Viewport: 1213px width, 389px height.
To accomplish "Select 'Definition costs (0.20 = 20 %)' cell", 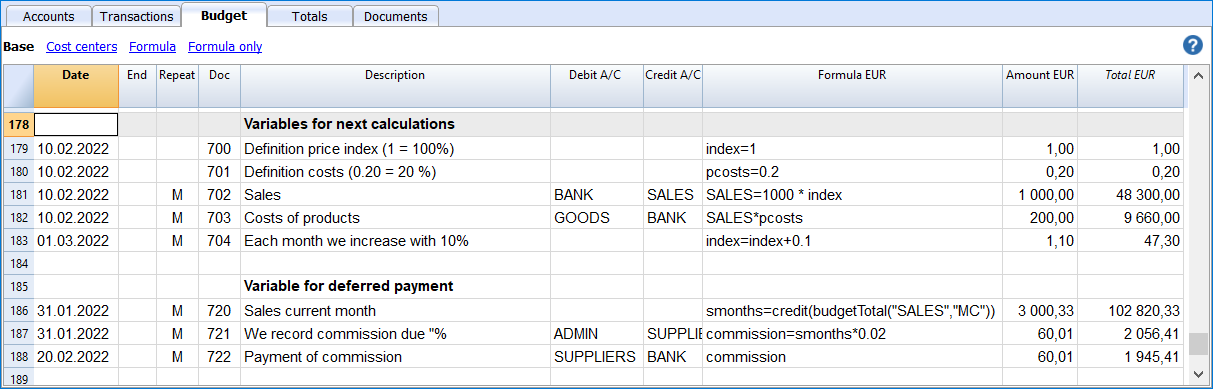I will [395, 172].
